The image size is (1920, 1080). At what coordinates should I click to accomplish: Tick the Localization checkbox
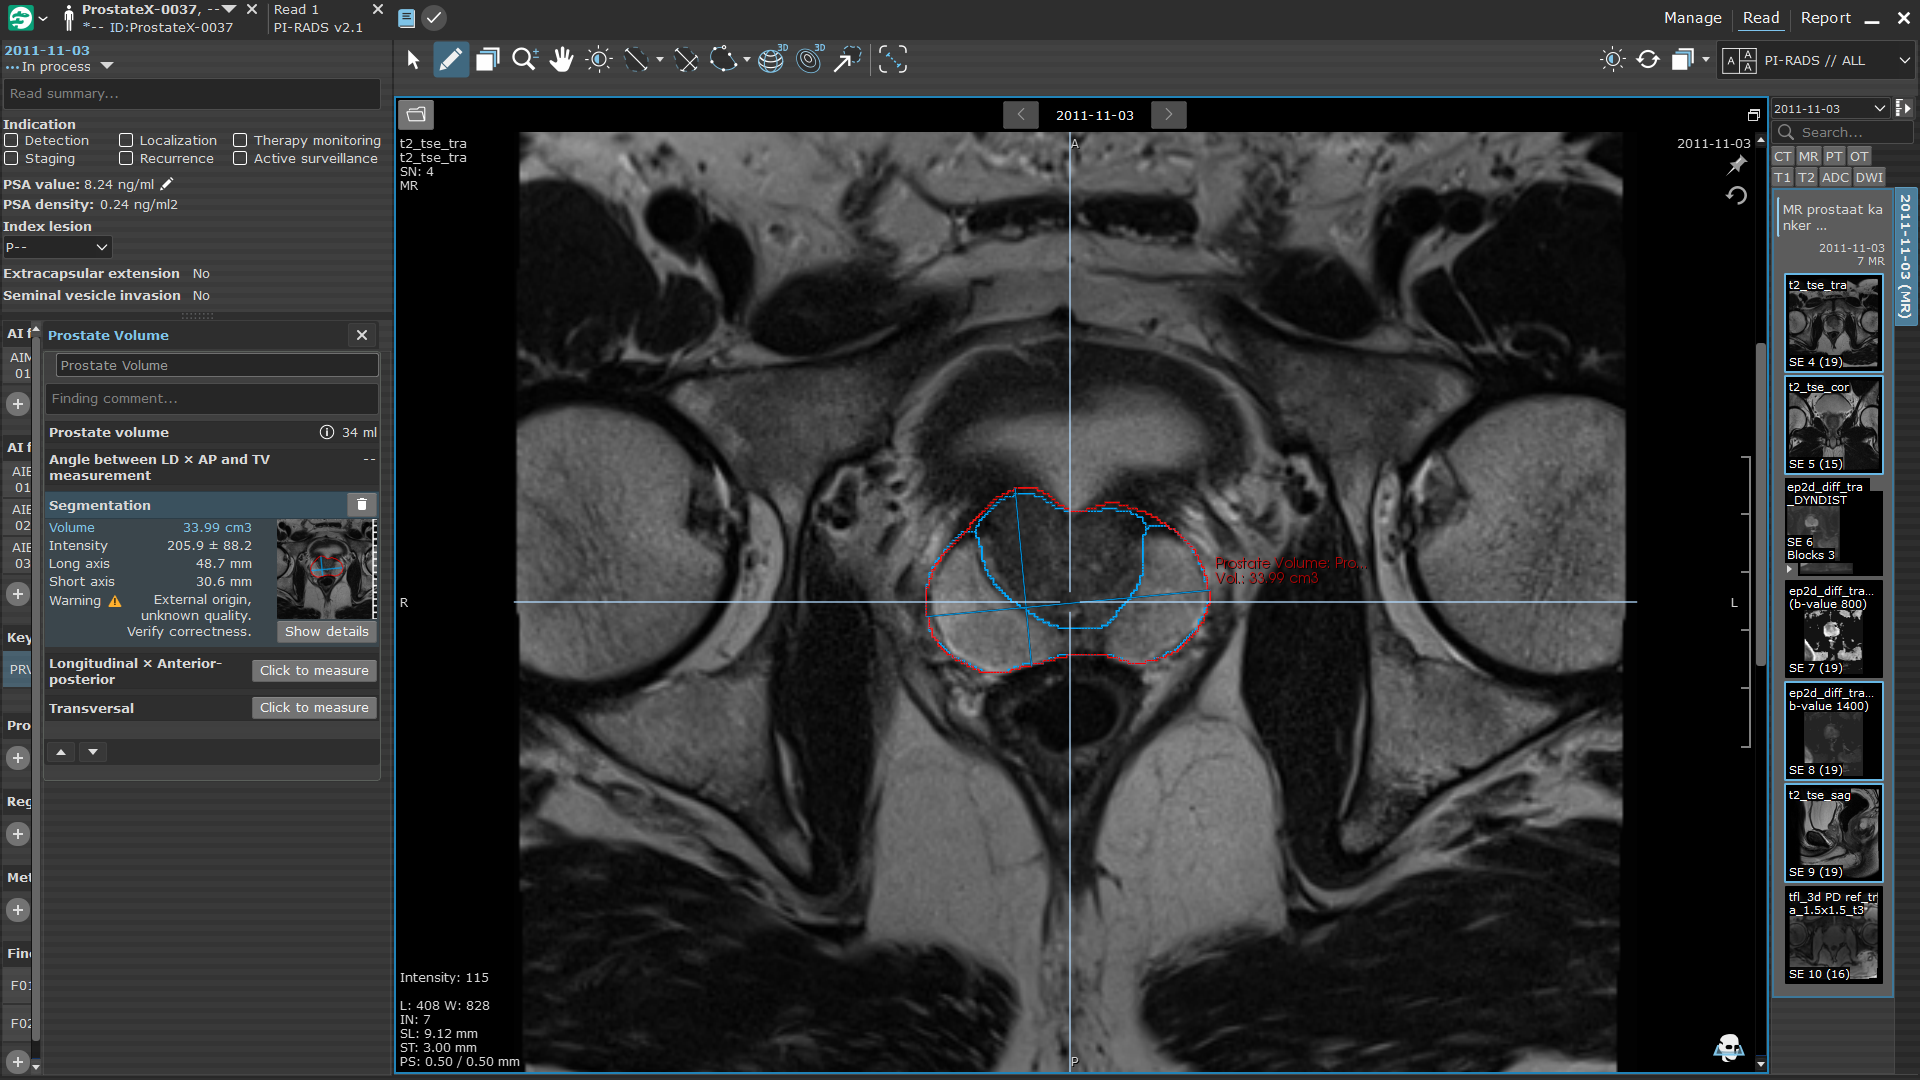click(x=126, y=141)
